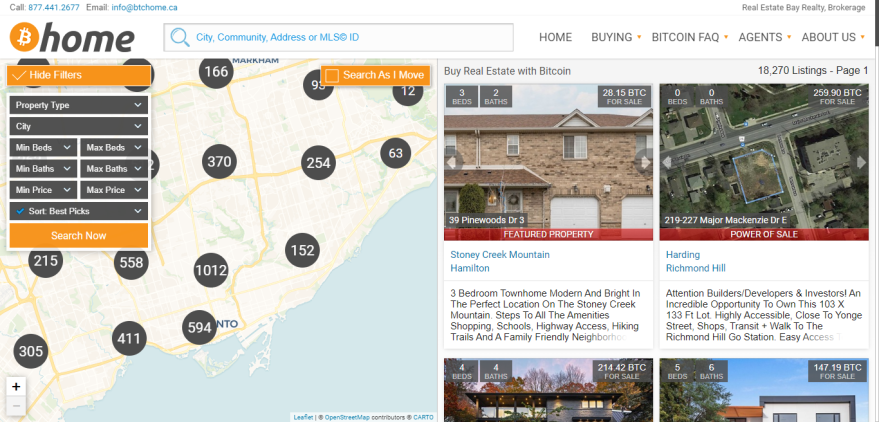Click the Buy Real Estate with Bitcoin heading
The width and height of the screenshot is (879, 422).
[x=507, y=71]
